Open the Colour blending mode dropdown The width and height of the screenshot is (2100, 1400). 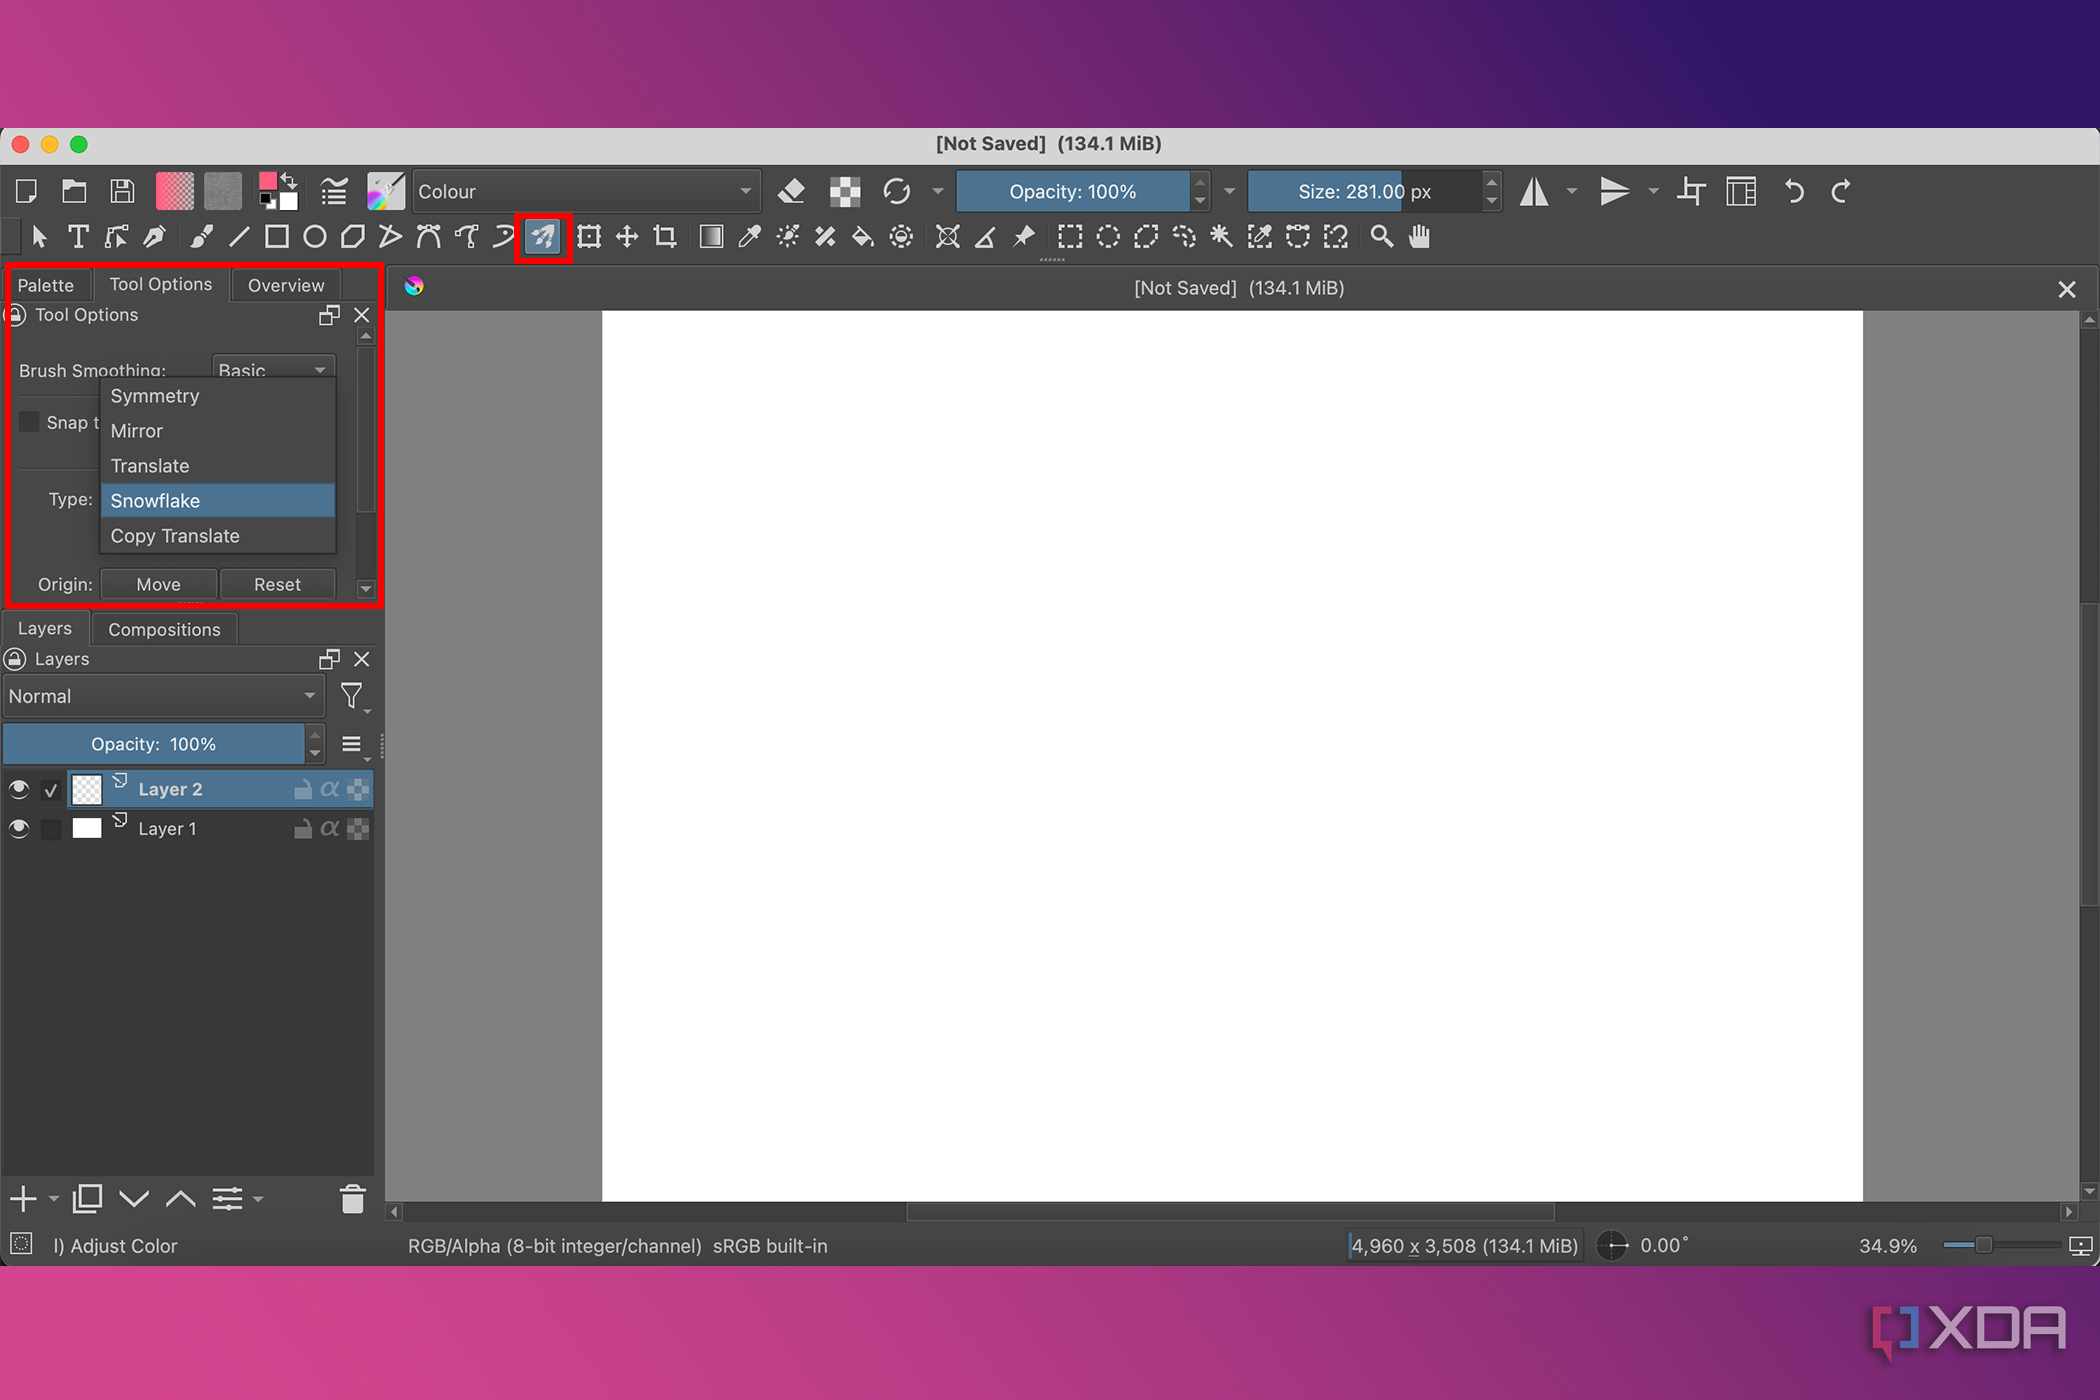point(586,191)
